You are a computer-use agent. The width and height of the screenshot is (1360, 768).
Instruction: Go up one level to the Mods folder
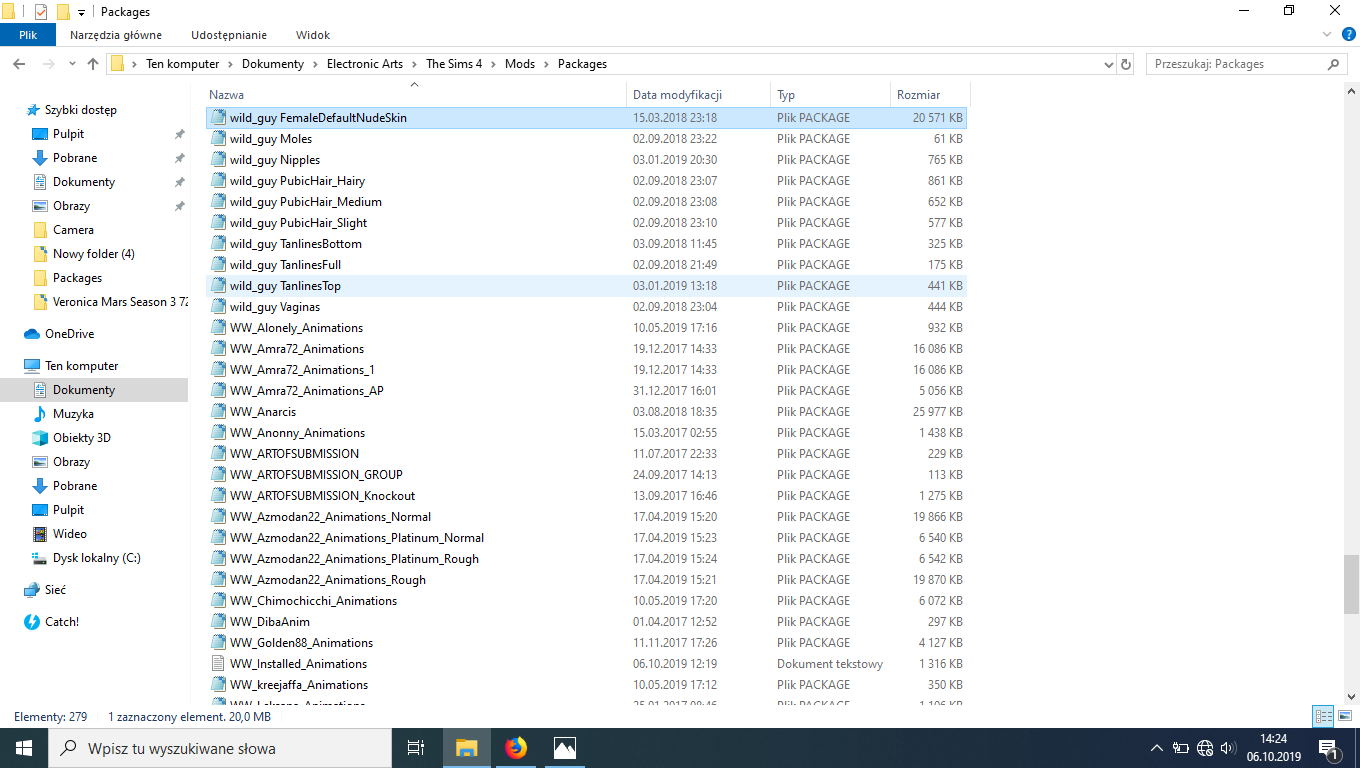[x=93, y=64]
